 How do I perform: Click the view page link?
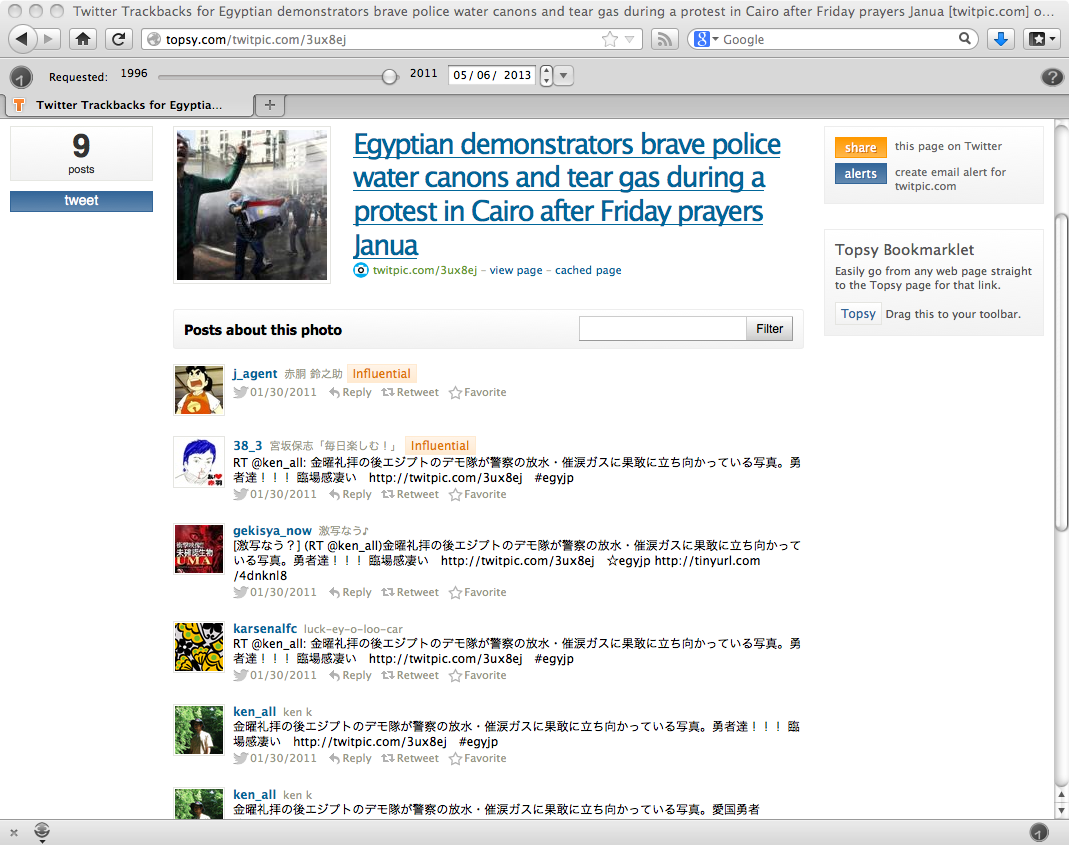point(515,270)
